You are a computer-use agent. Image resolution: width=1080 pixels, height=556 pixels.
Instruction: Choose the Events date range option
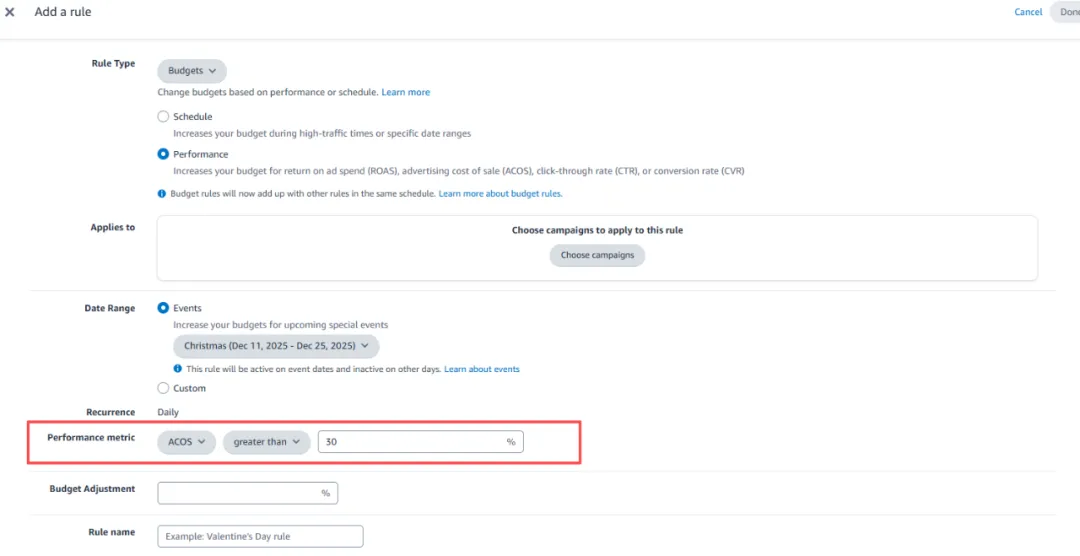pos(163,308)
